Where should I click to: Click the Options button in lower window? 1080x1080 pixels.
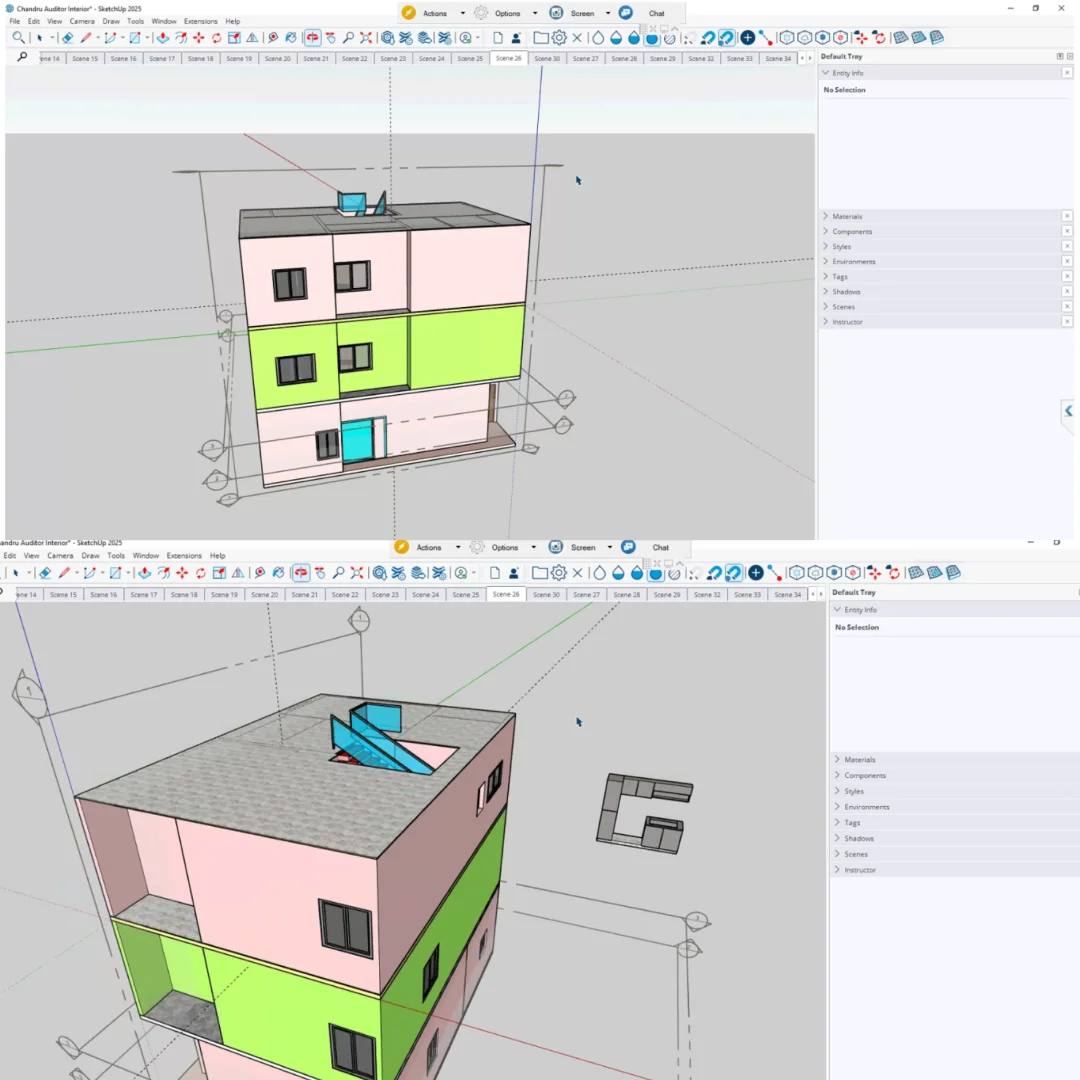[x=505, y=547]
